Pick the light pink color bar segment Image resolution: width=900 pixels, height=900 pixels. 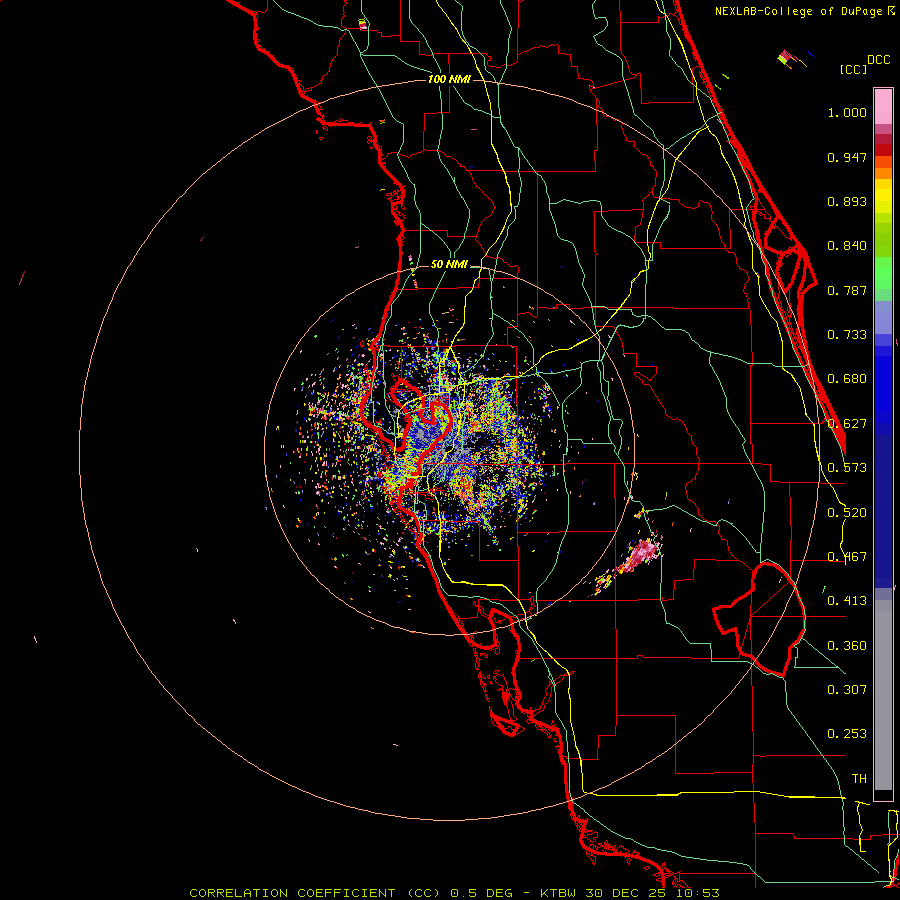point(883,107)
